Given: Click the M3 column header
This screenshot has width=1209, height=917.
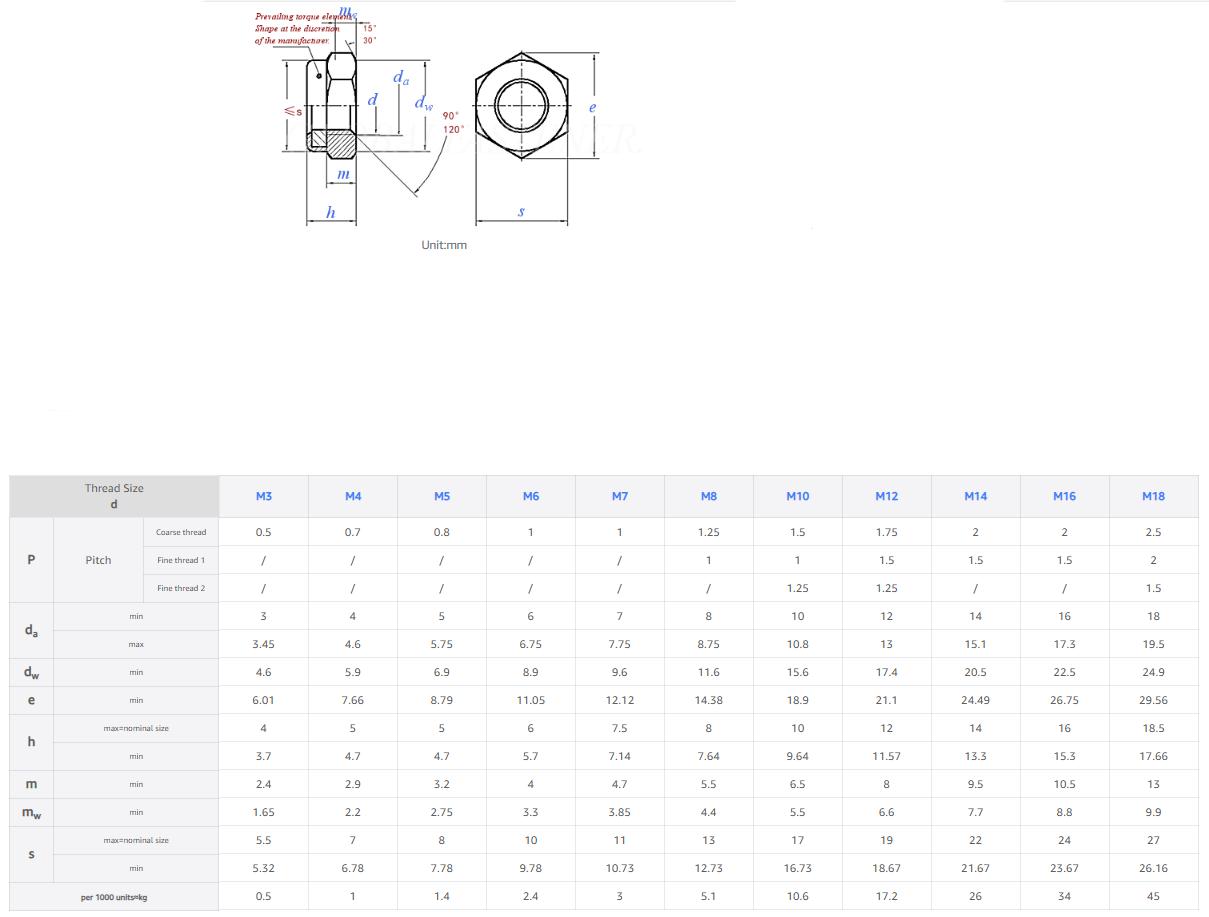Looking at the screenshot, I should point(263,496).
